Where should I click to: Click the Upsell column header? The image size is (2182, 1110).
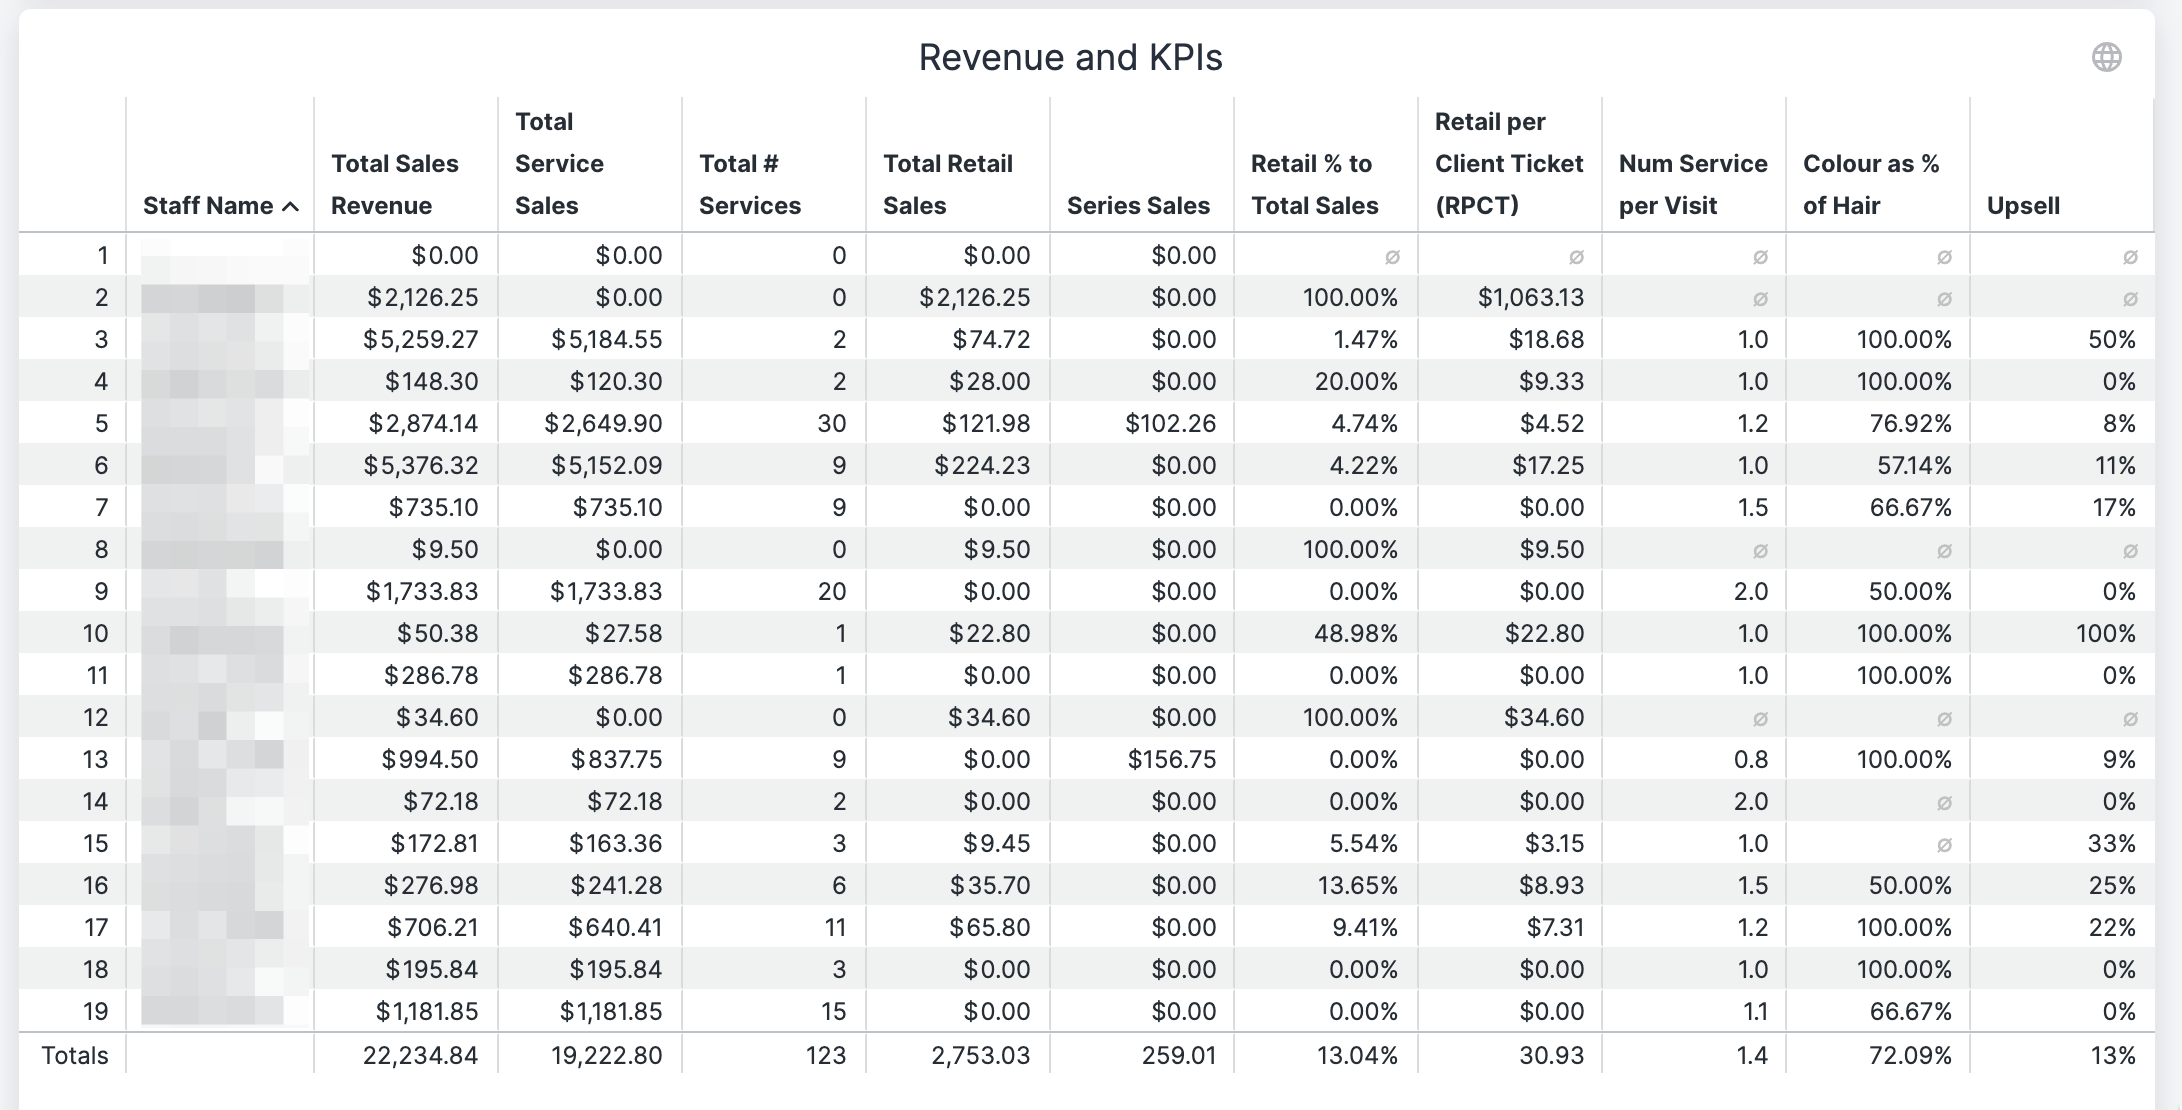tap(2023, 205)
